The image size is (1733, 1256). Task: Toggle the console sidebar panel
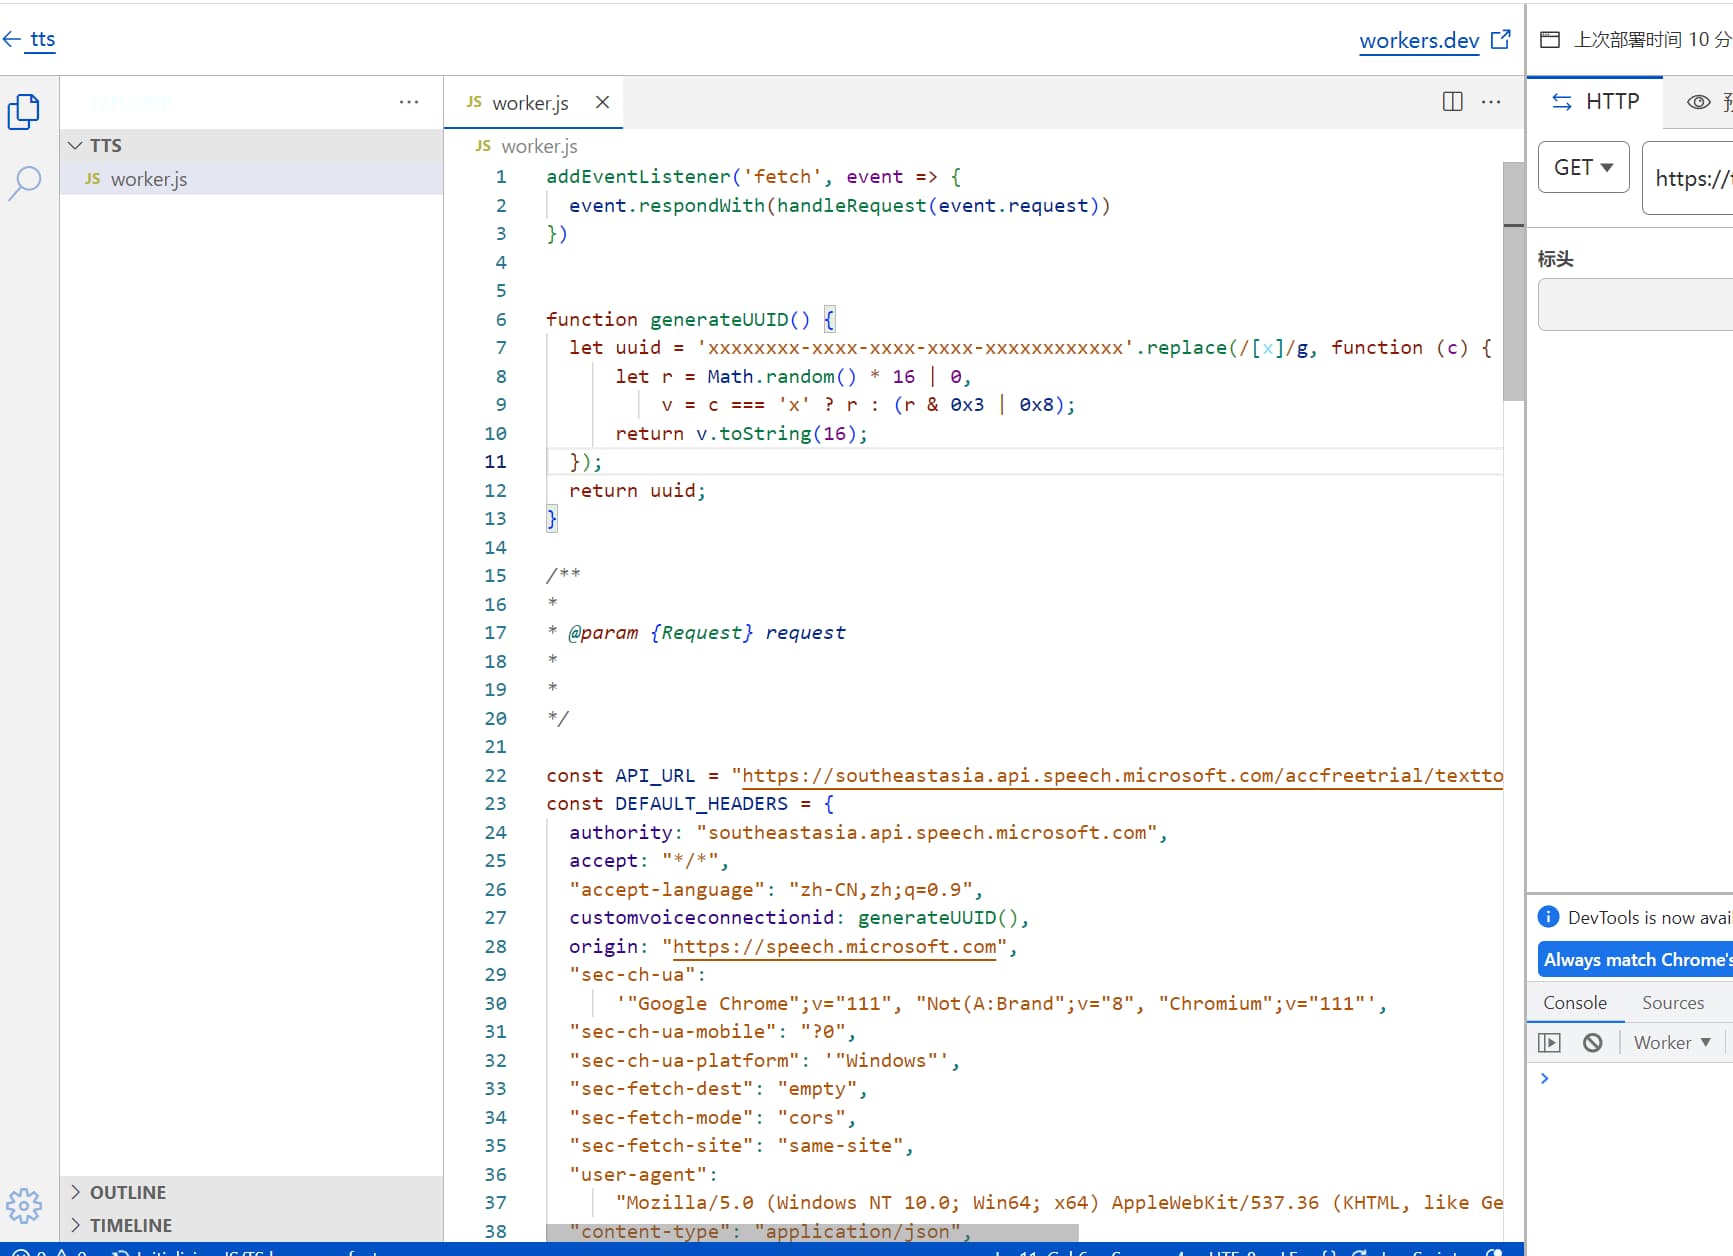pyautogui.click(x=1549, y=1043)
